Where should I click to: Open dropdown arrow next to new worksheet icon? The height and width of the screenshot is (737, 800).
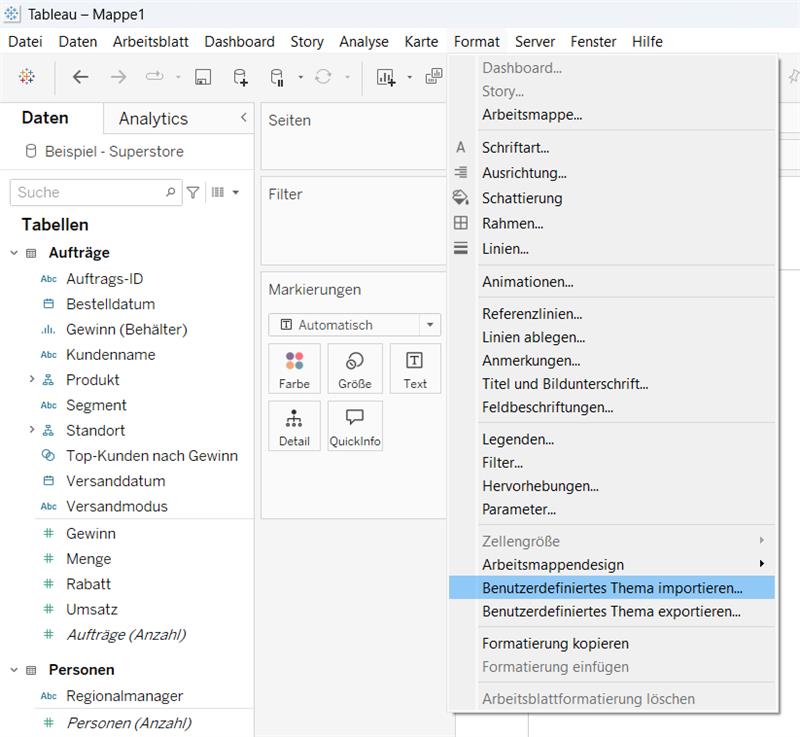[409, 78]
